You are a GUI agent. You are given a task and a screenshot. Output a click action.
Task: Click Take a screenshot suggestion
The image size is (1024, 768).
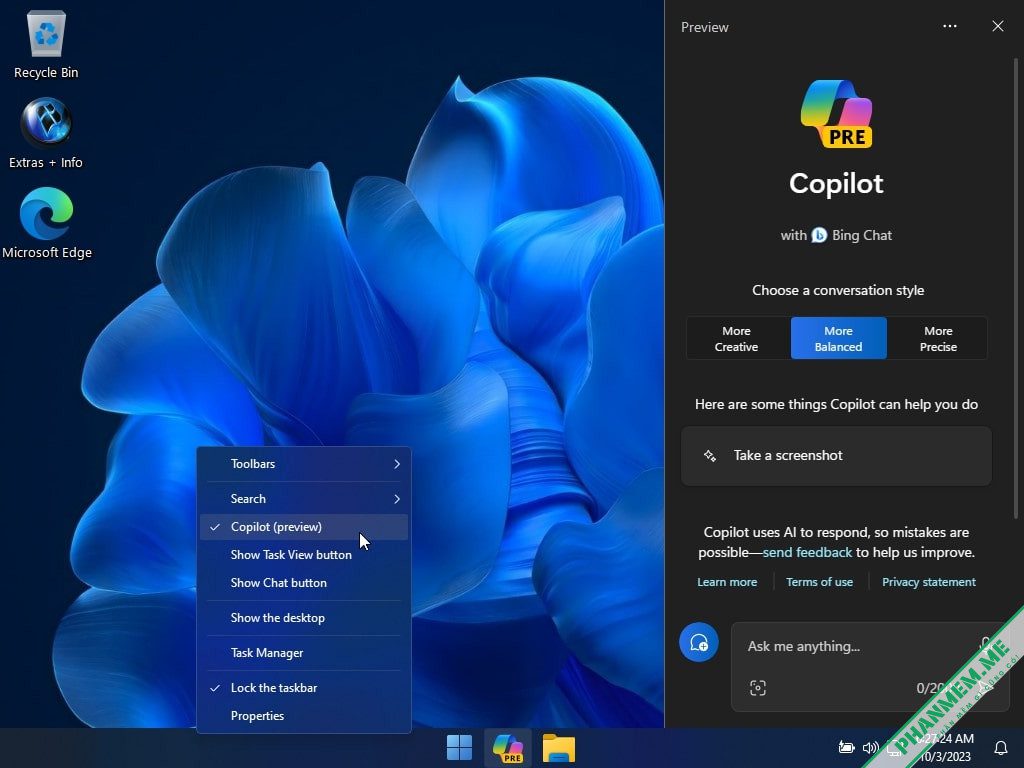(836, 456)
